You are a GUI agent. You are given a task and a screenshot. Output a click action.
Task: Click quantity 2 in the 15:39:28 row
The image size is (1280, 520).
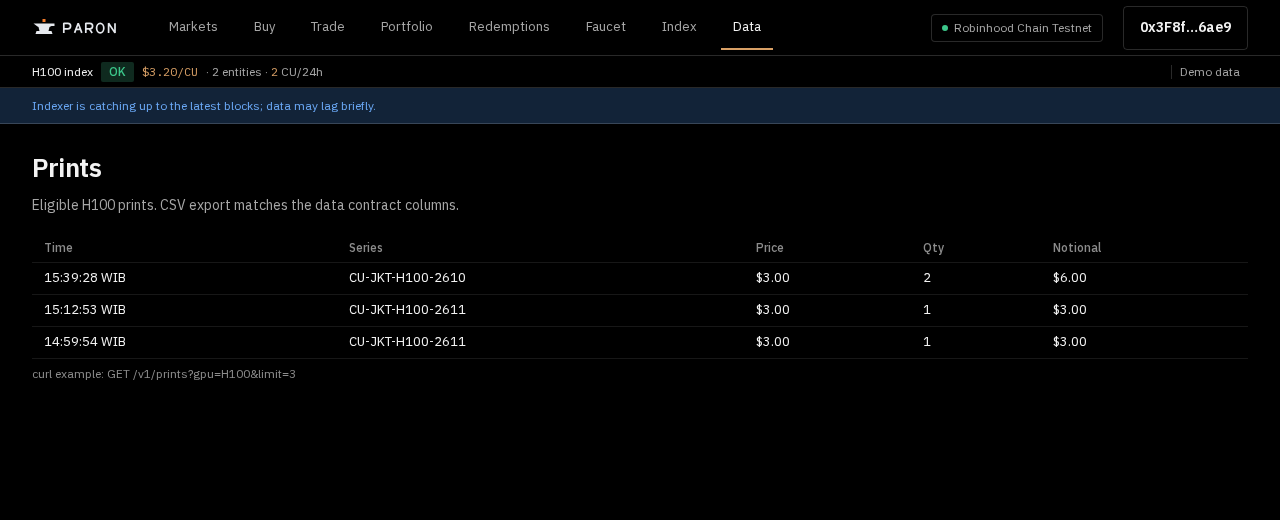[x=927, y=278]
